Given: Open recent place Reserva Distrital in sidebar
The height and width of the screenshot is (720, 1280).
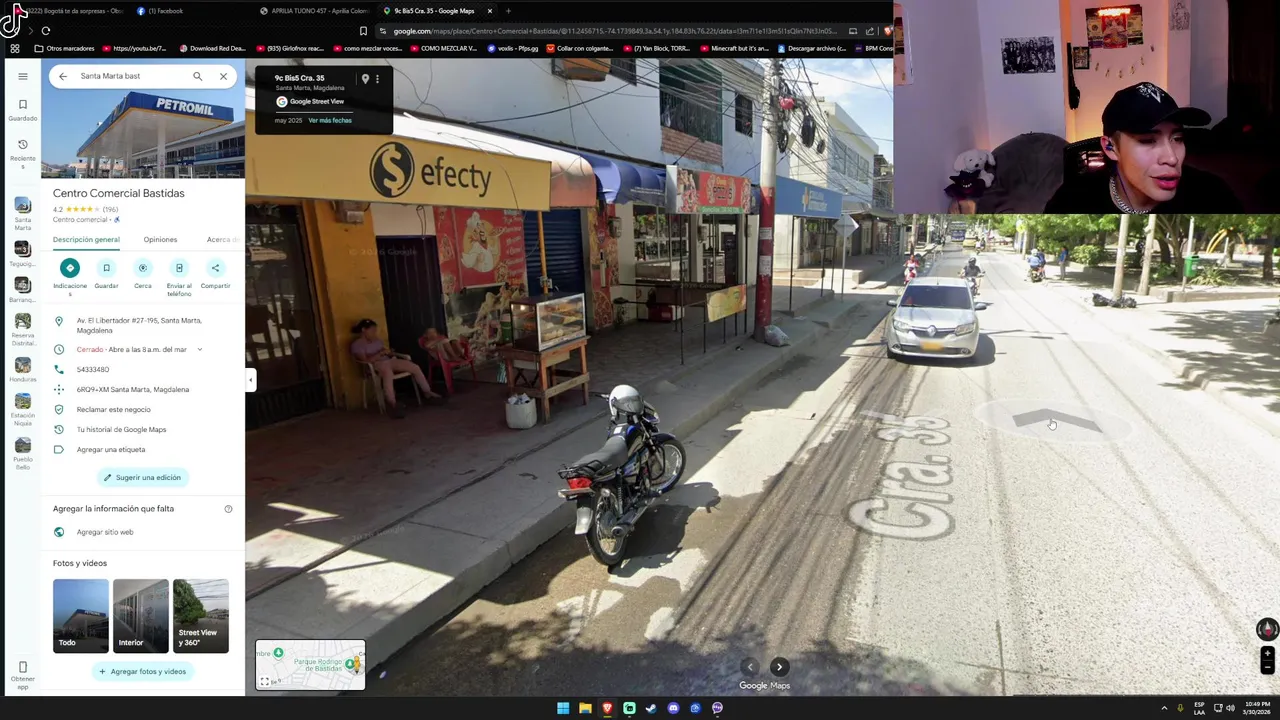Looking at the screenshot, I should (x=22, y=331).
